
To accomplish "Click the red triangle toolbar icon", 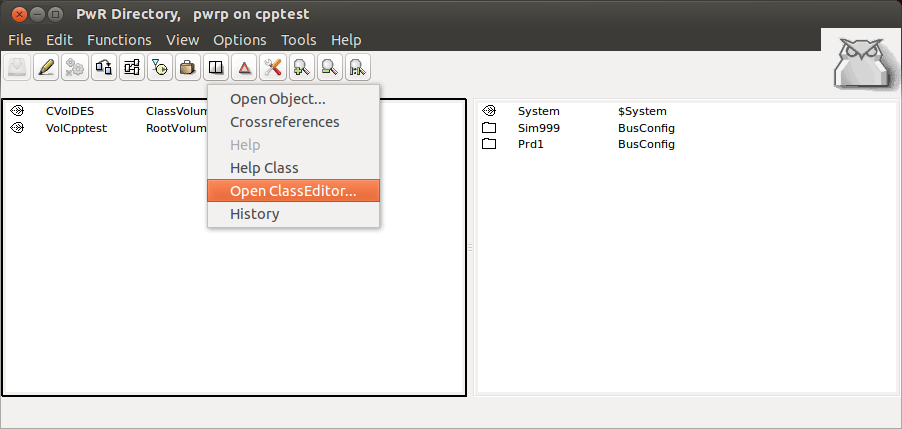I will point(244,68).
